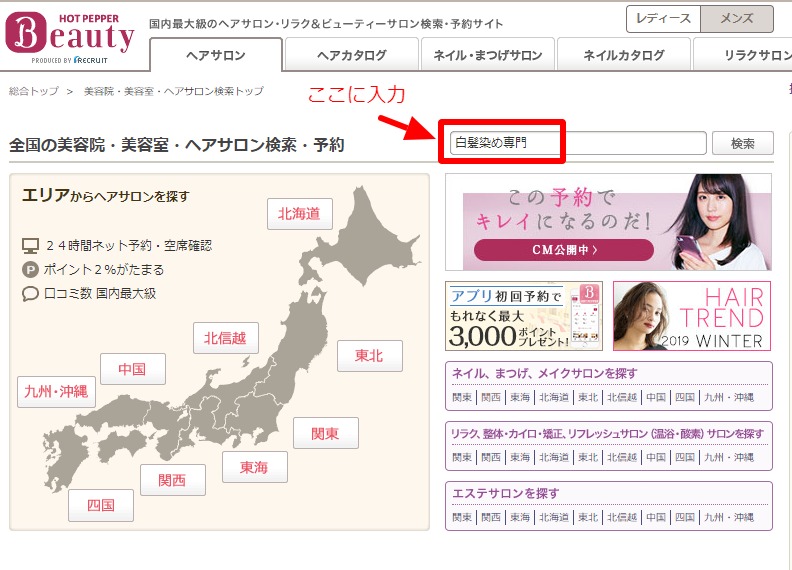Click 東北 under ネイル、まつげ section

pos(588,397)
